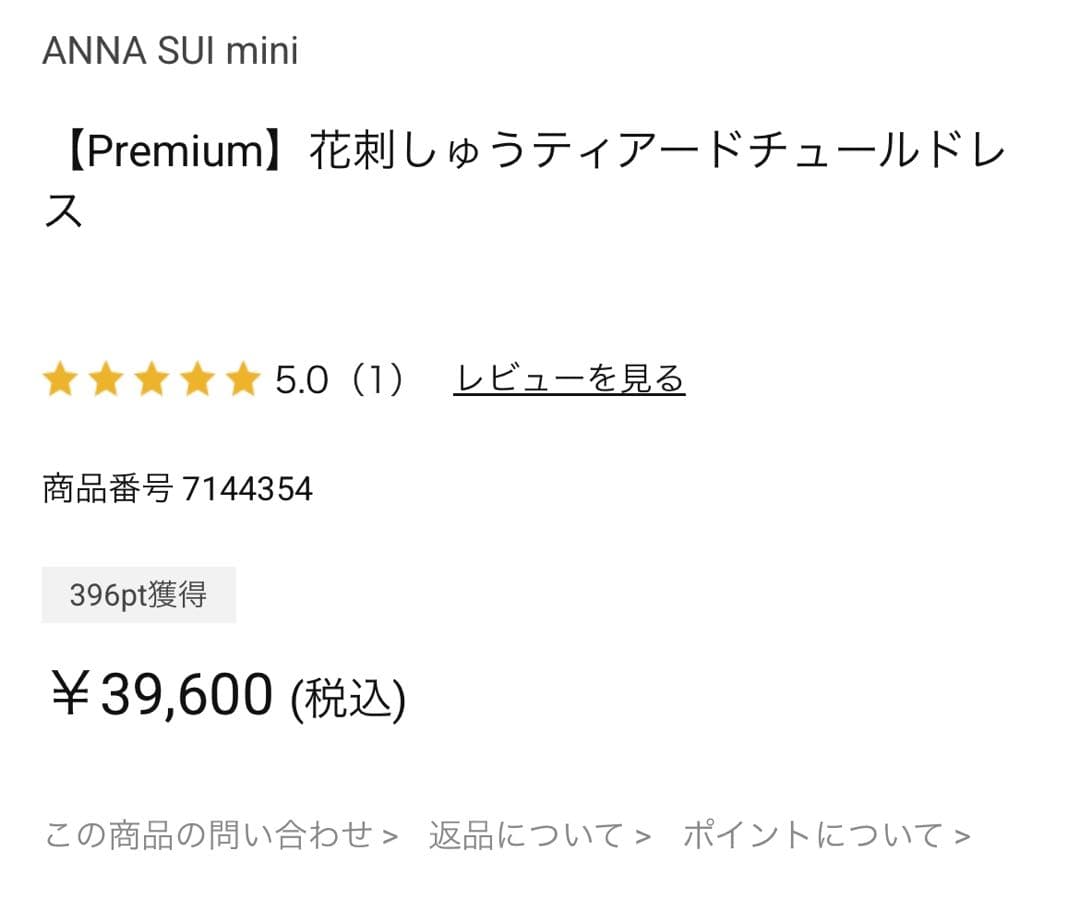Click the arrow after ポイントについて
The width and height of the screenshot is (1080, 924).
click(962, 837)
